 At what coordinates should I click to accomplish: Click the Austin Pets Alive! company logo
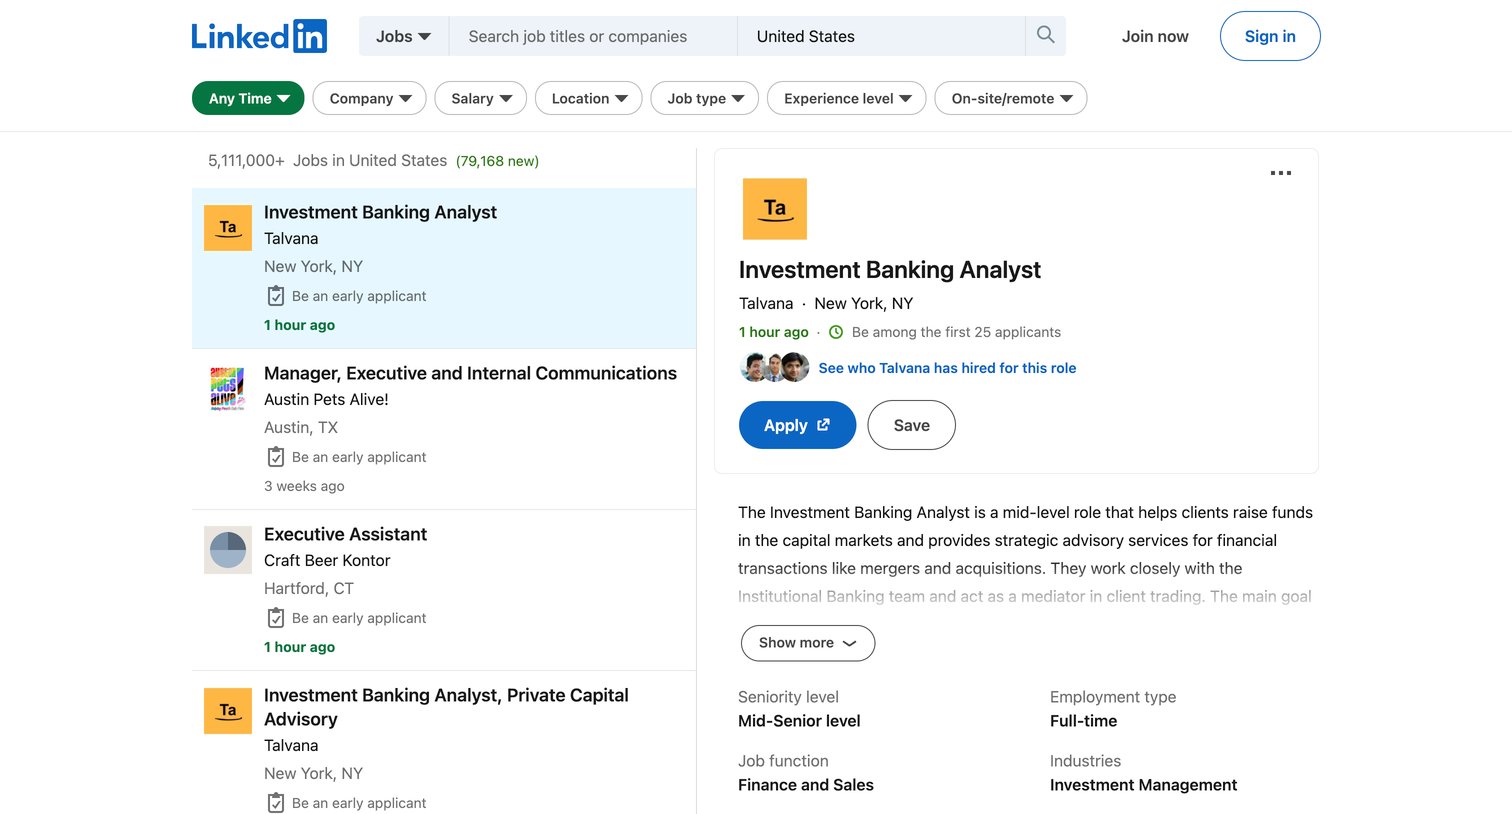(x=228, y=389)
